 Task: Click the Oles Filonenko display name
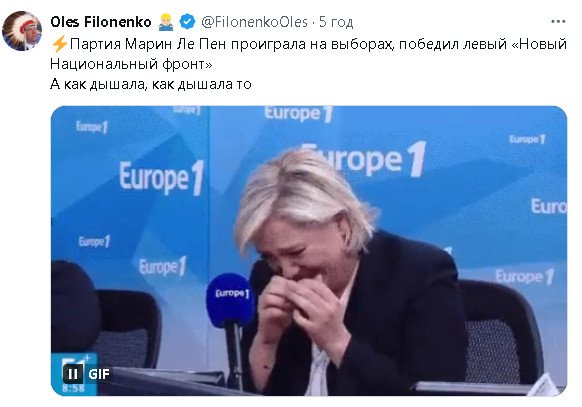(x=101, y=22)
